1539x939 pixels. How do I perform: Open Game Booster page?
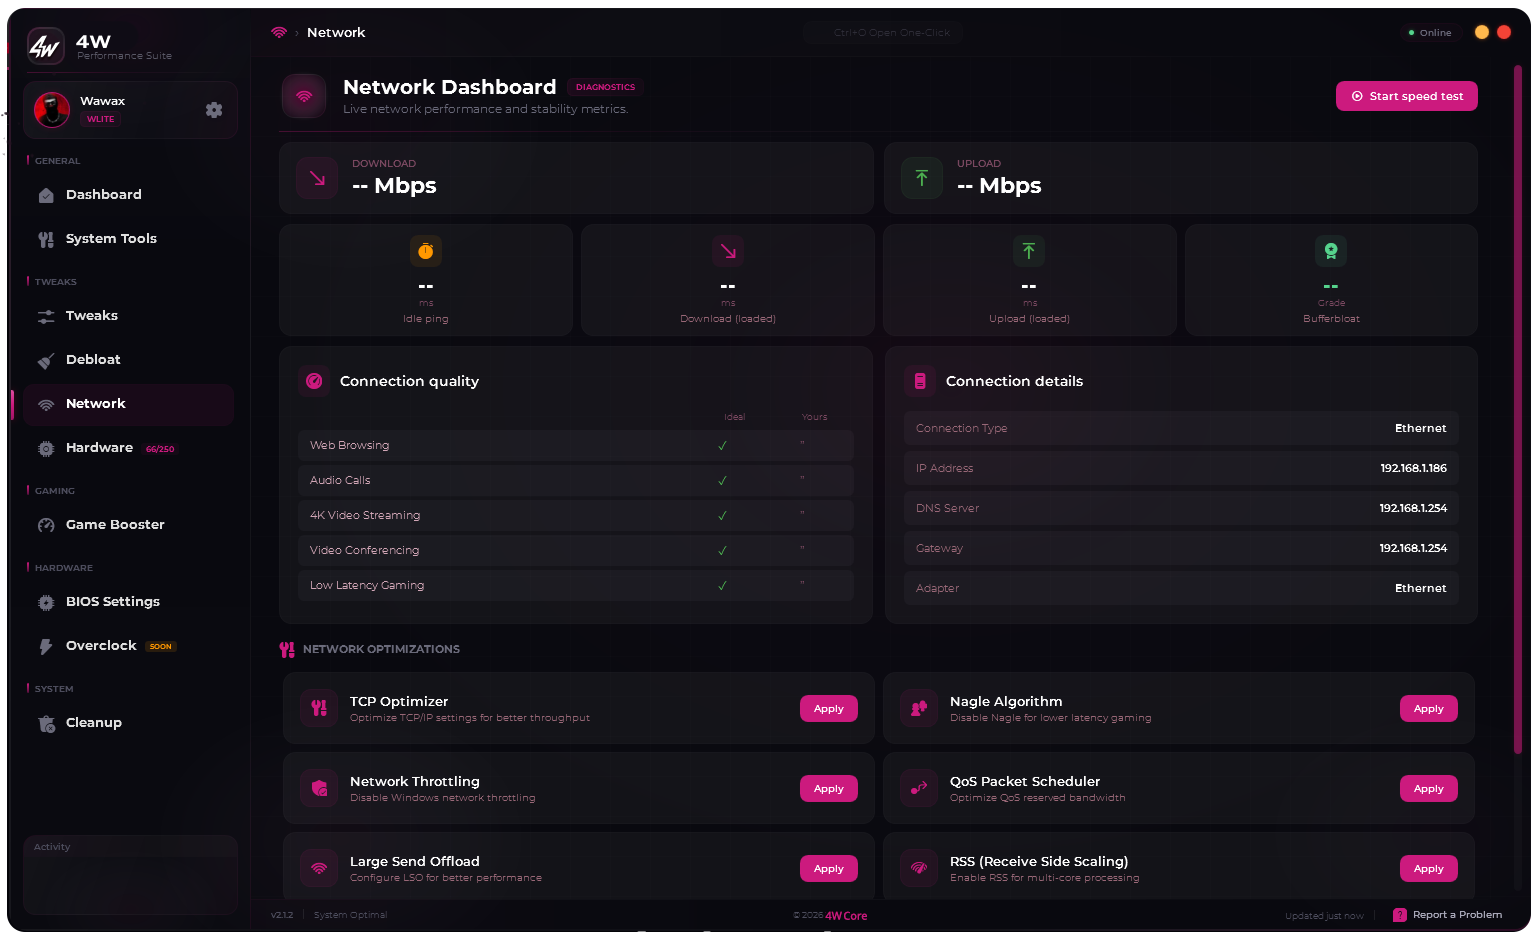(128, 525)
